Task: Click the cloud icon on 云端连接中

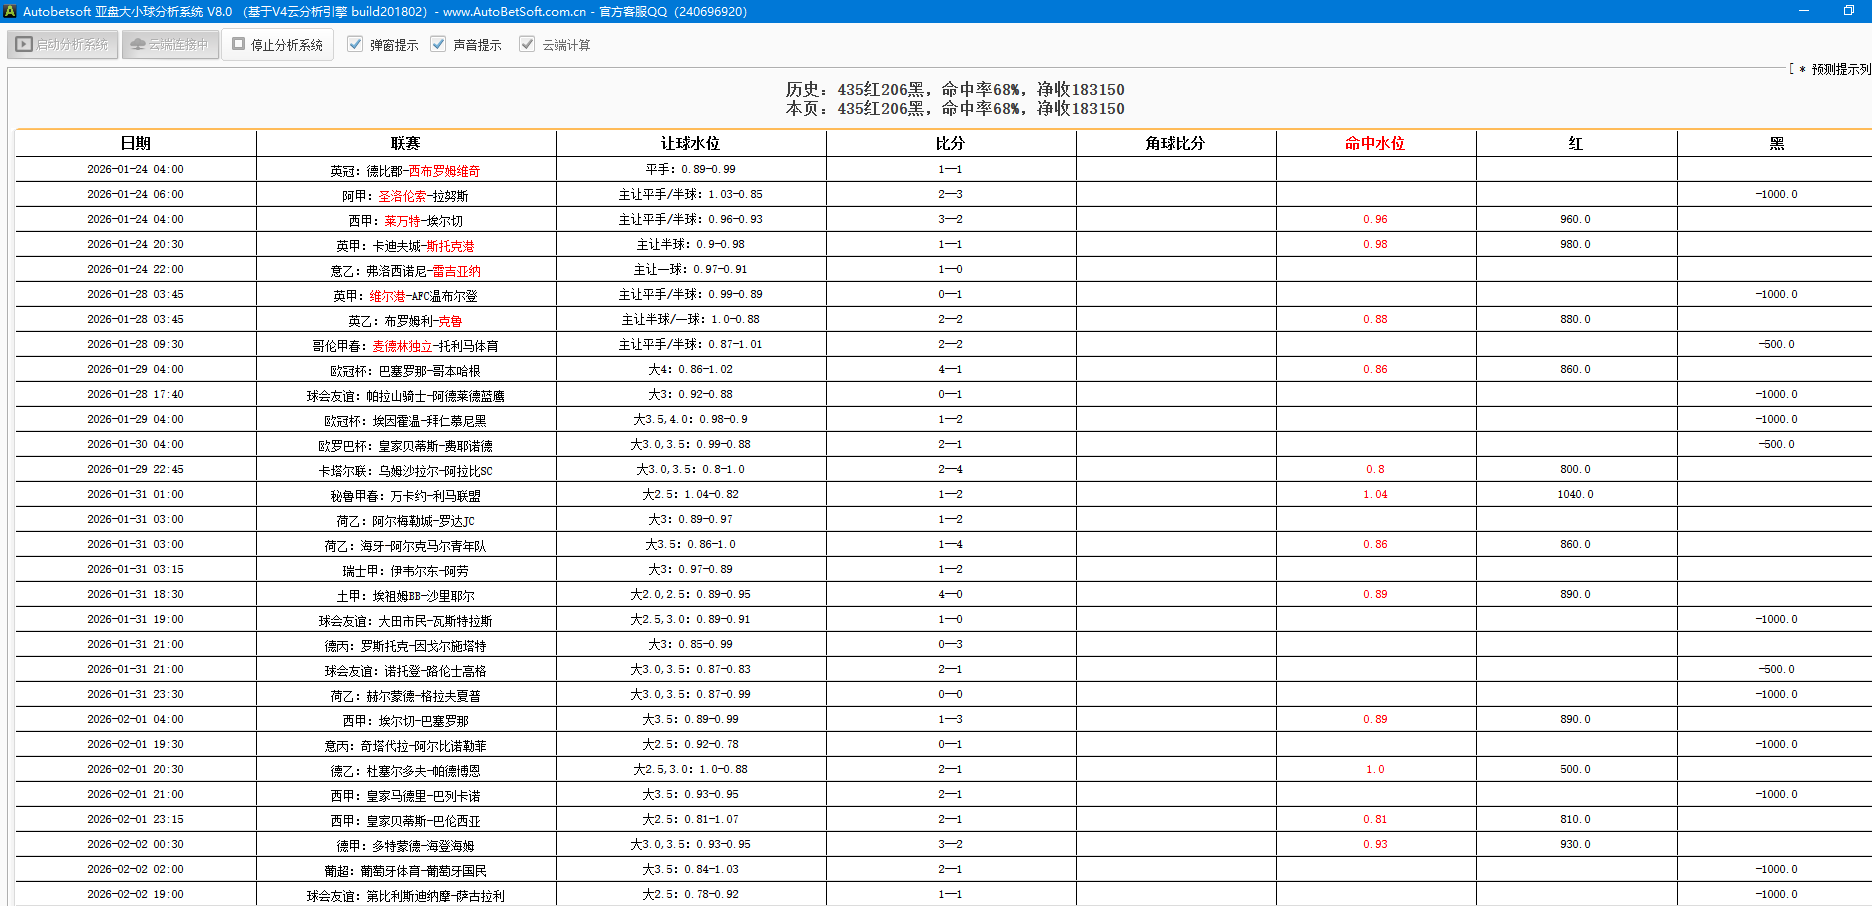Action: 138,44
